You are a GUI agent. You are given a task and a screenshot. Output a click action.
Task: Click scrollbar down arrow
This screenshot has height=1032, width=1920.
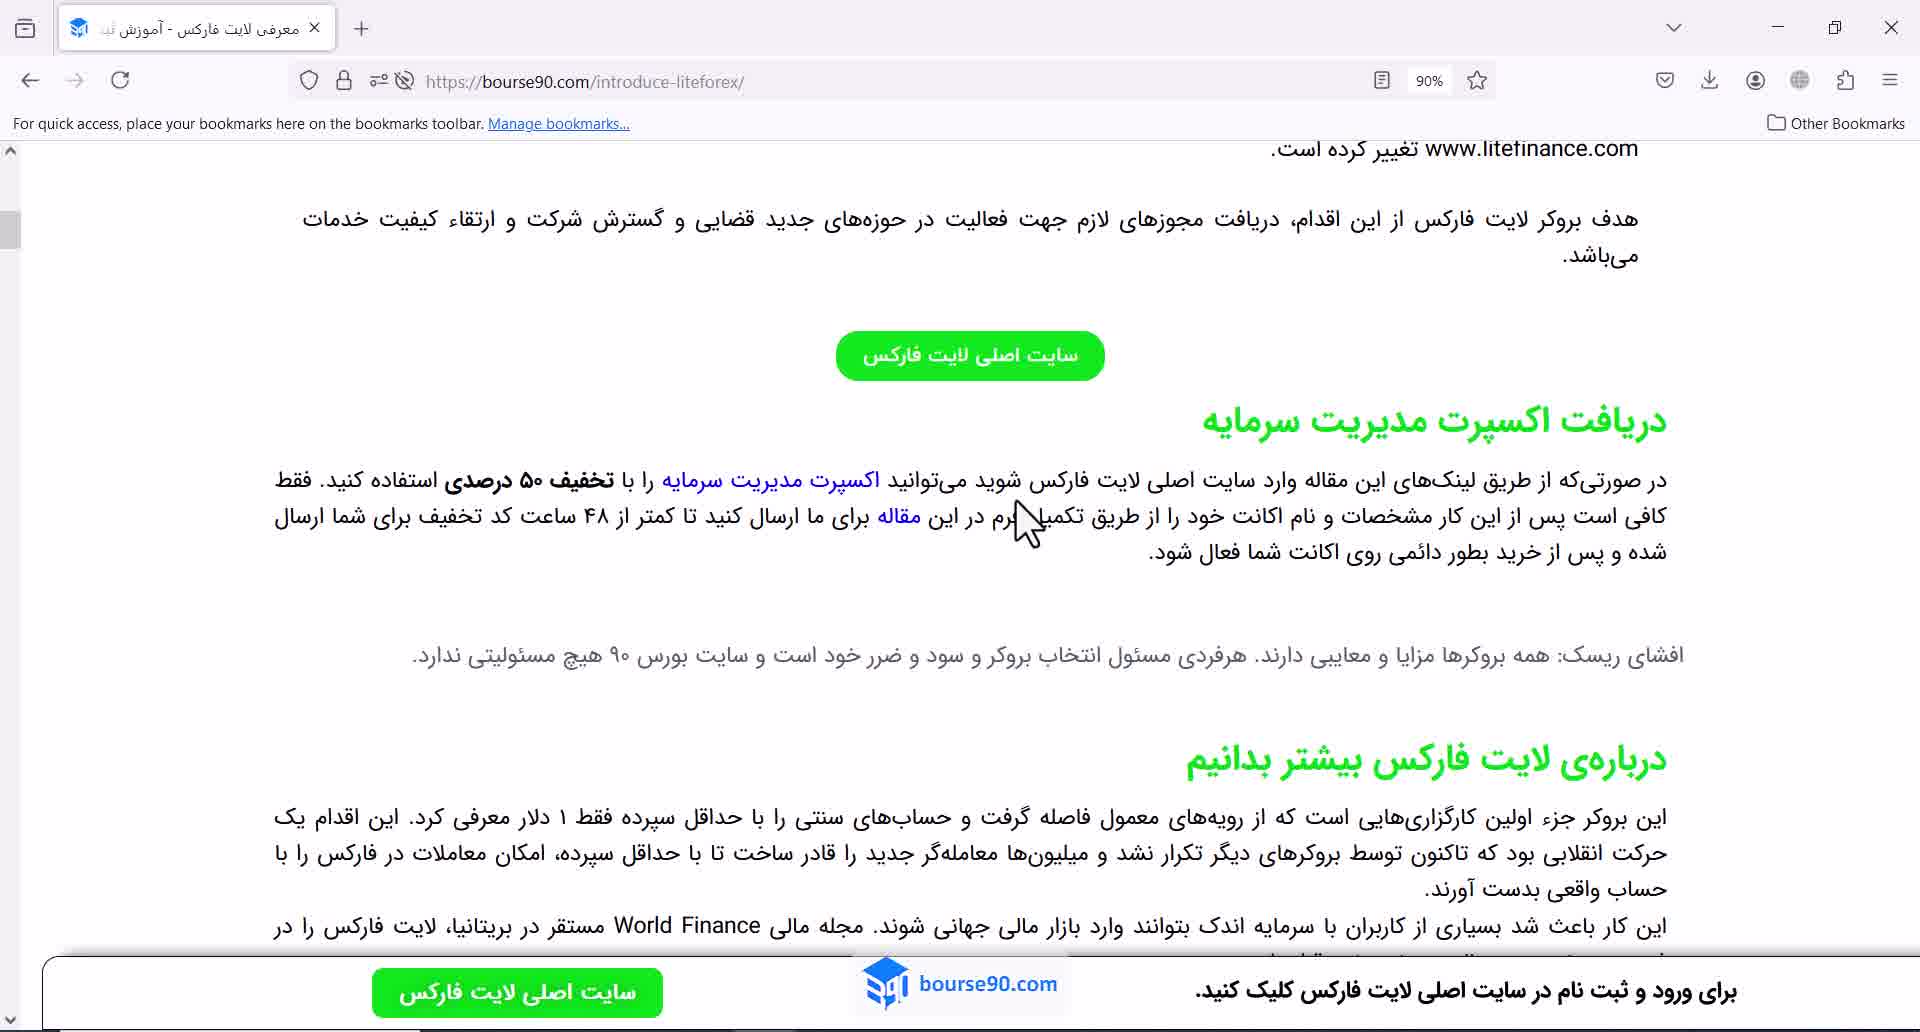10,1022
